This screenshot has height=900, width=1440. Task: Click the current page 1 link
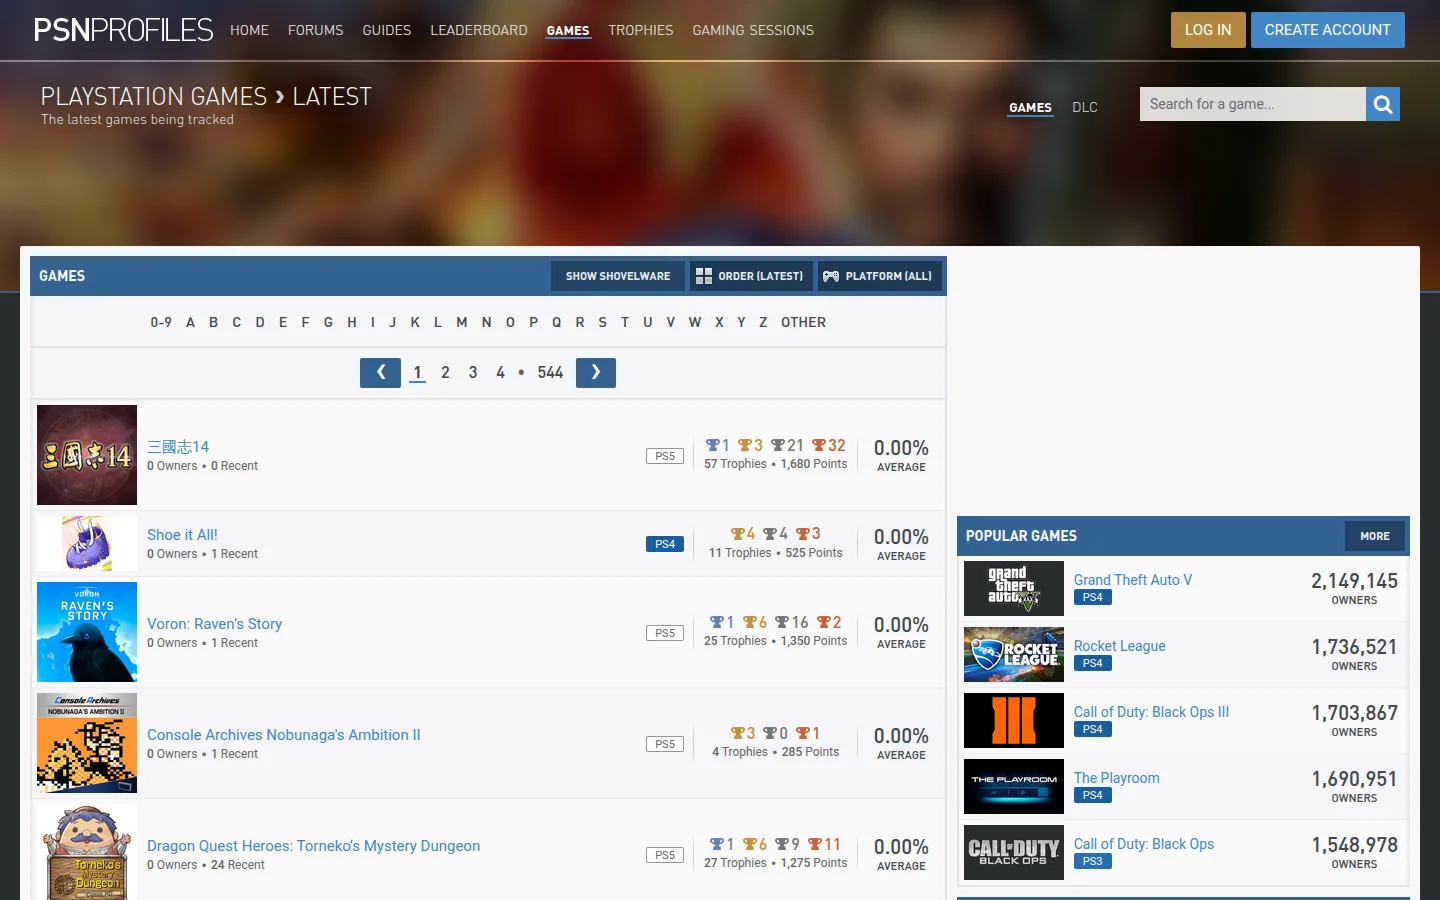pos(418,372)
